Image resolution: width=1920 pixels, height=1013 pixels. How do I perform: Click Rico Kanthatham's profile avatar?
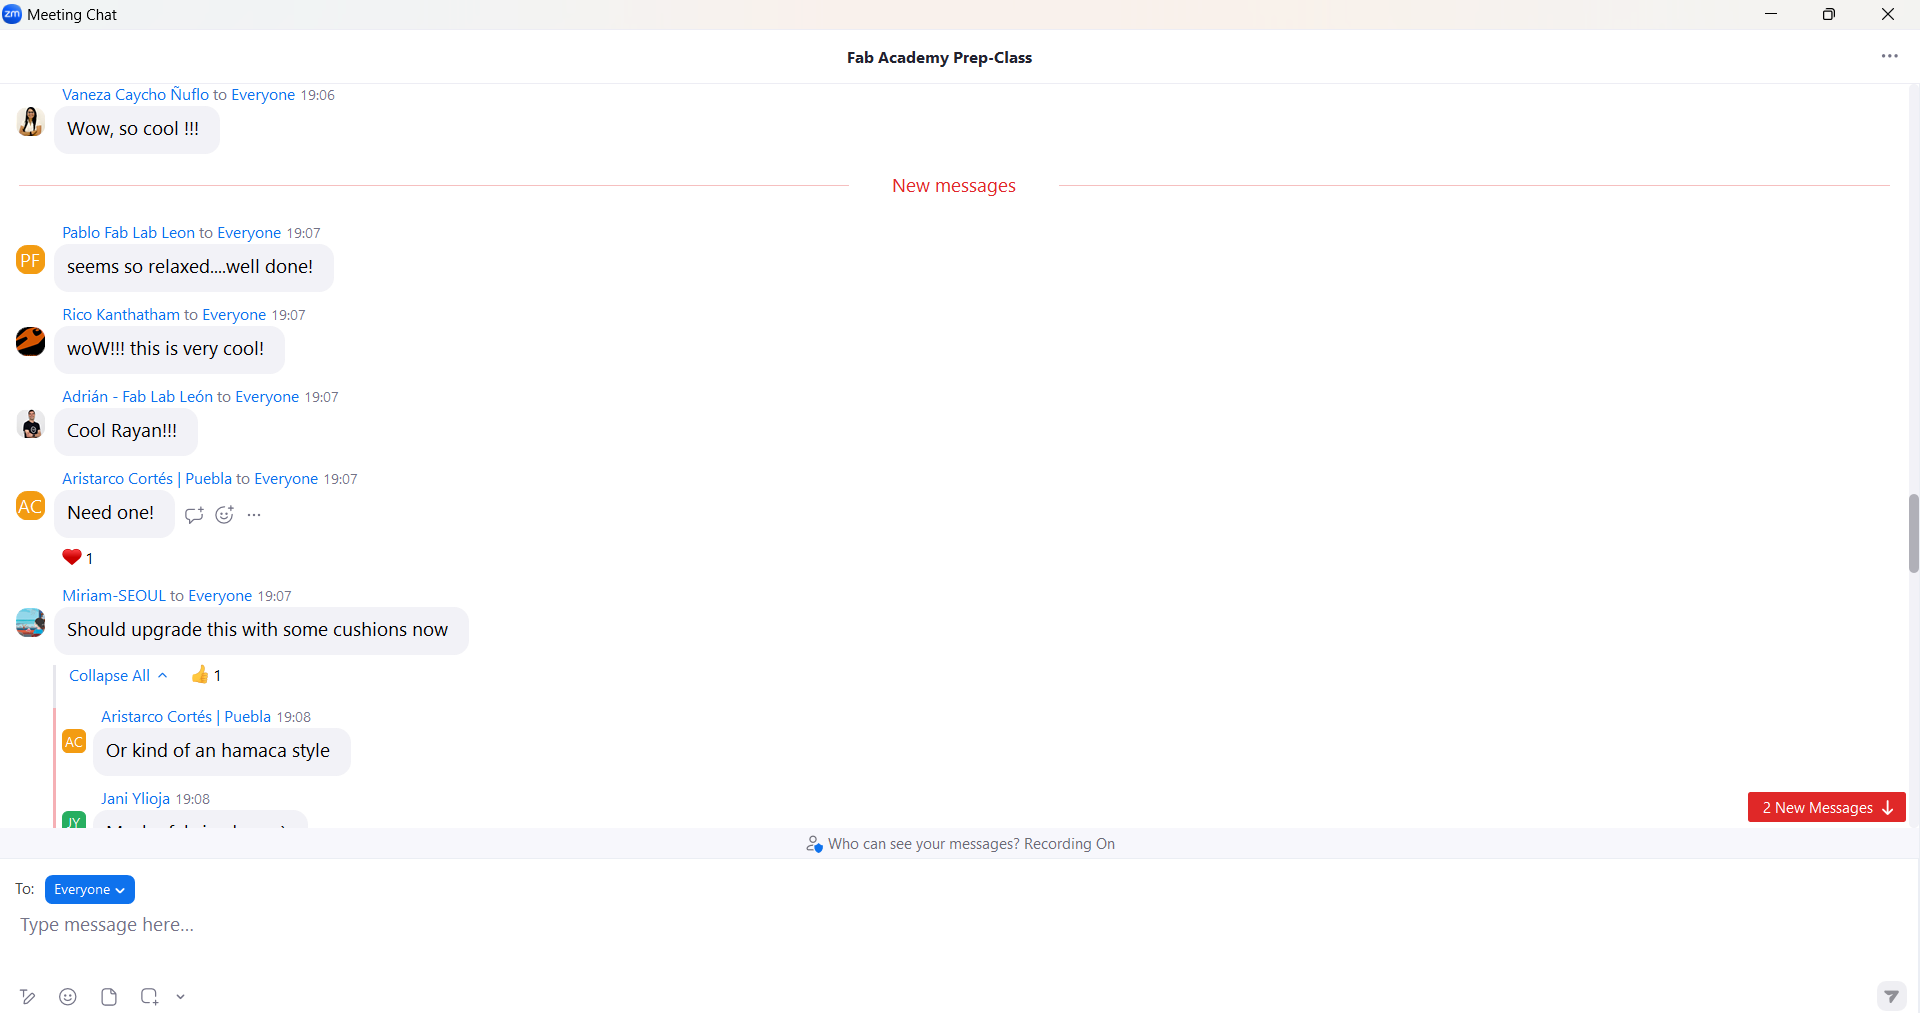(30, 341)
